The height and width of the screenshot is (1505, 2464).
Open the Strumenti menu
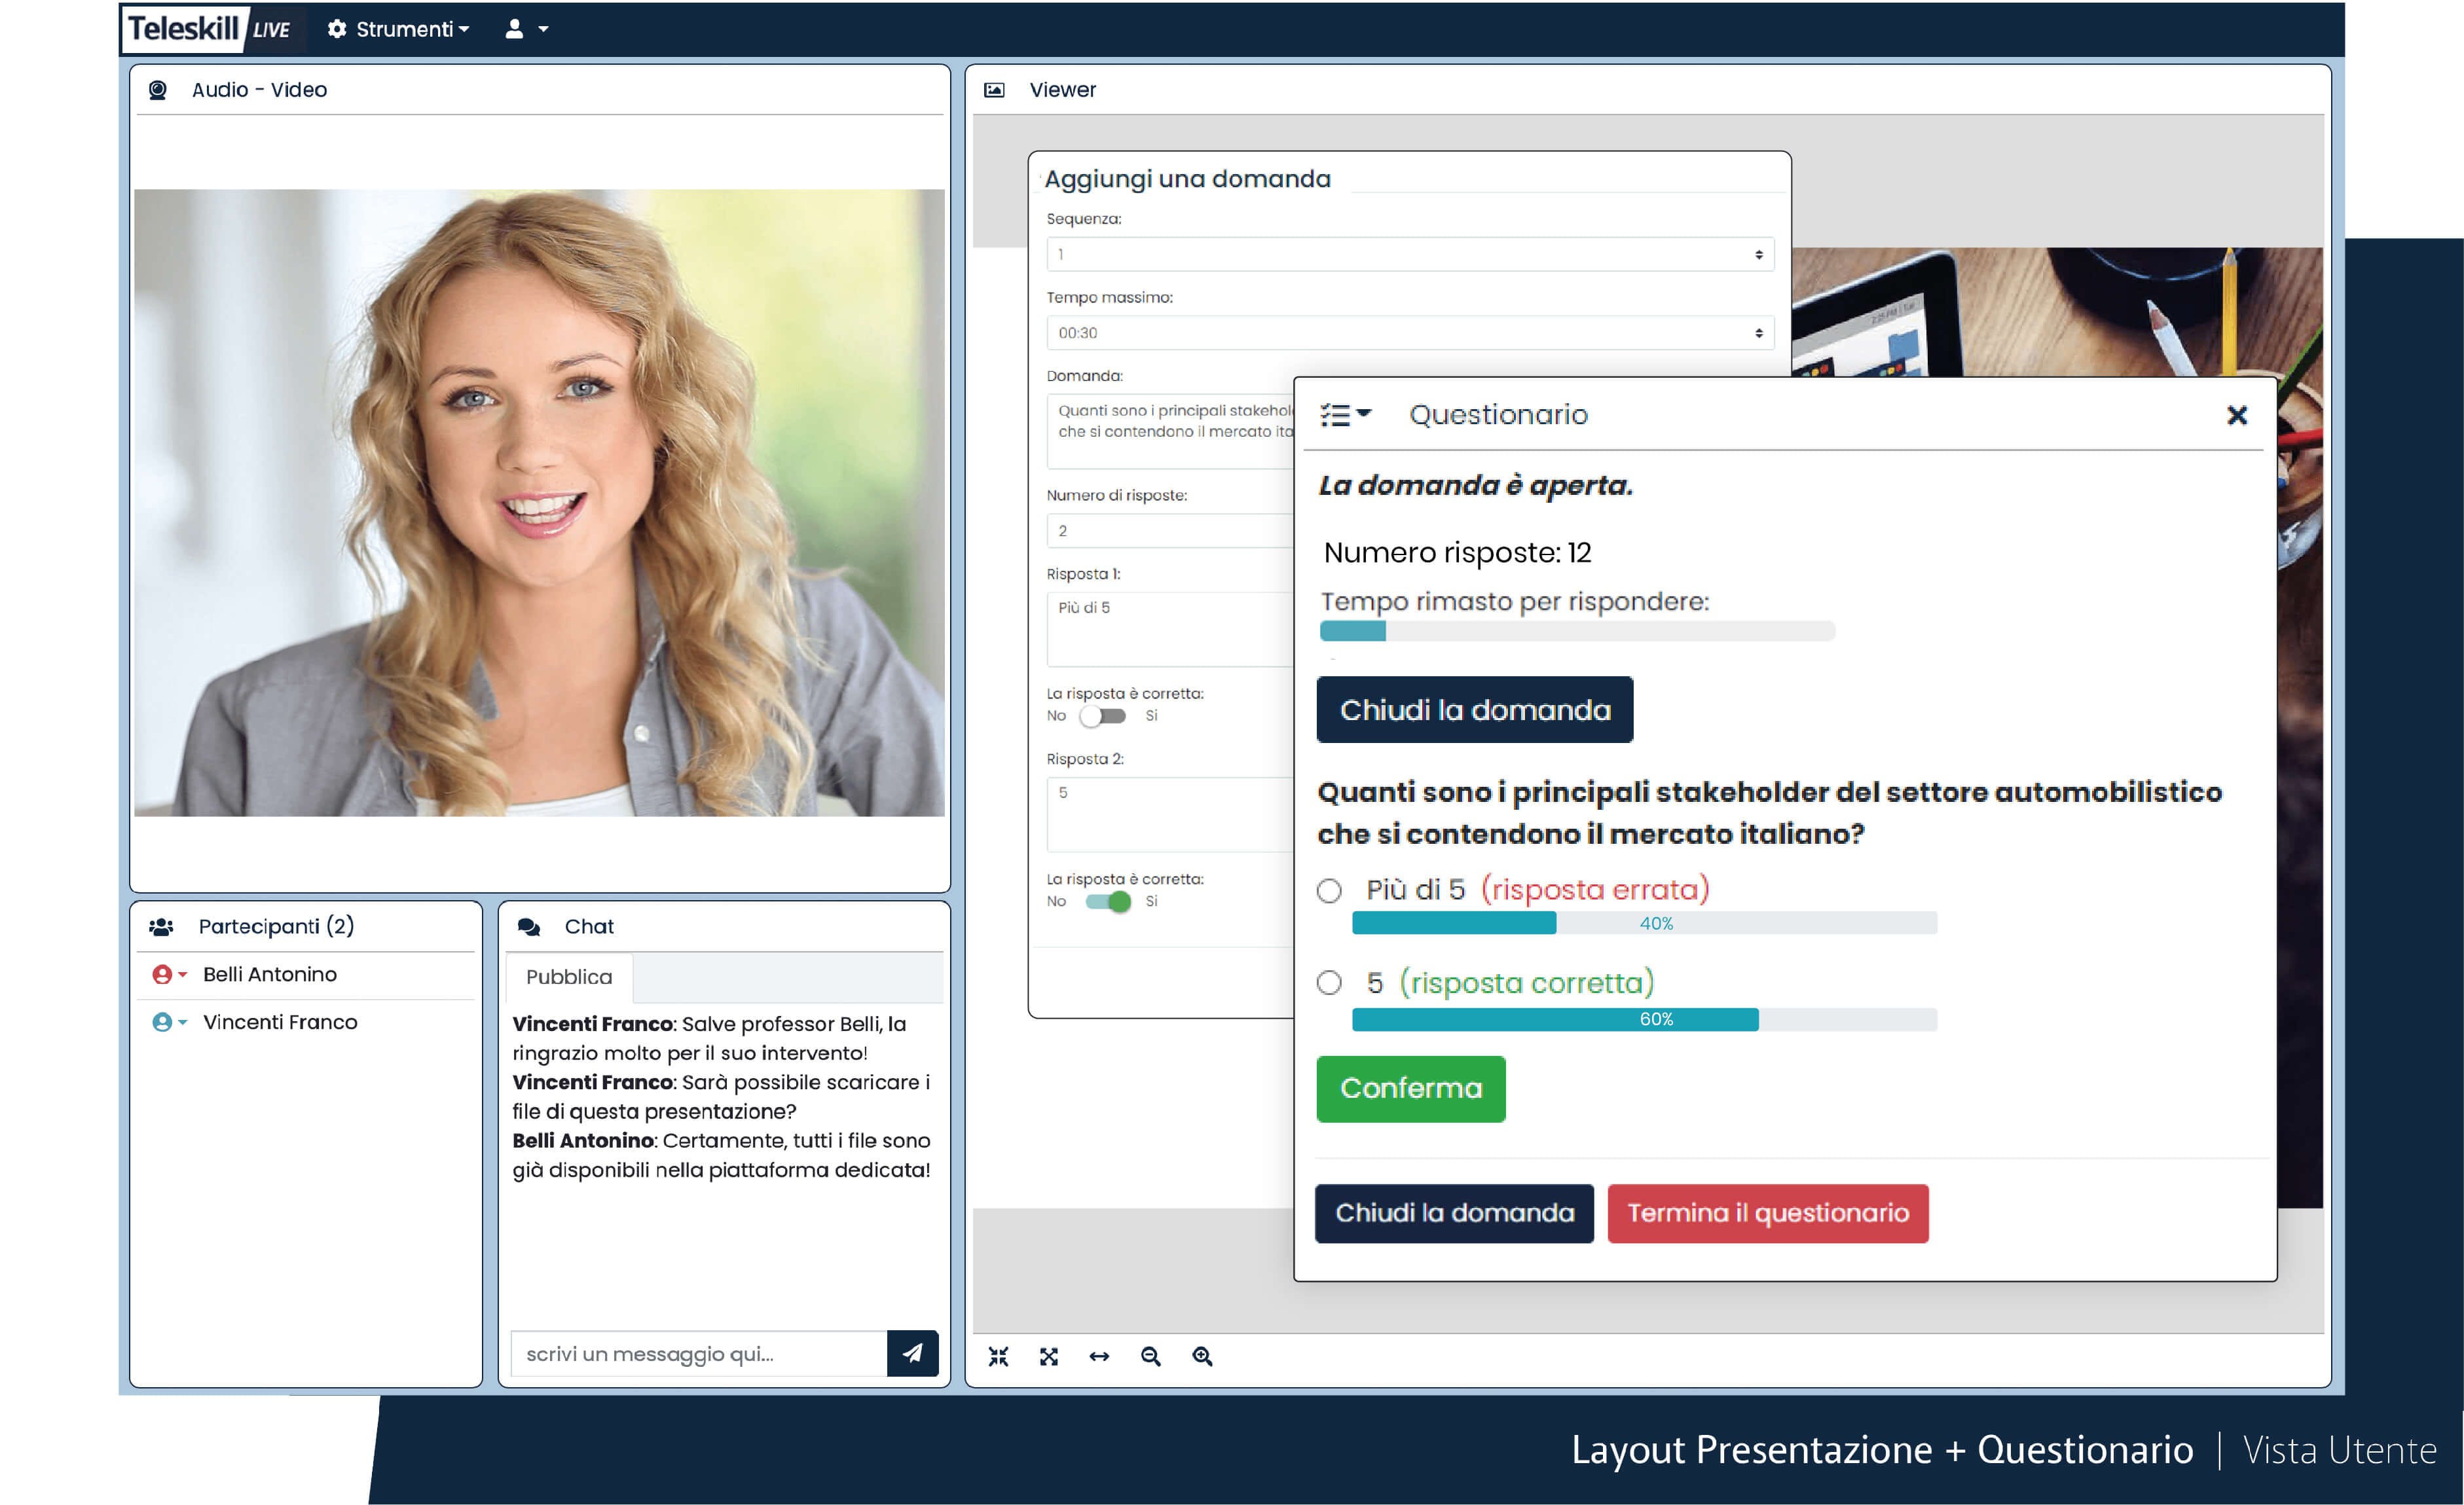coord(399,29)
